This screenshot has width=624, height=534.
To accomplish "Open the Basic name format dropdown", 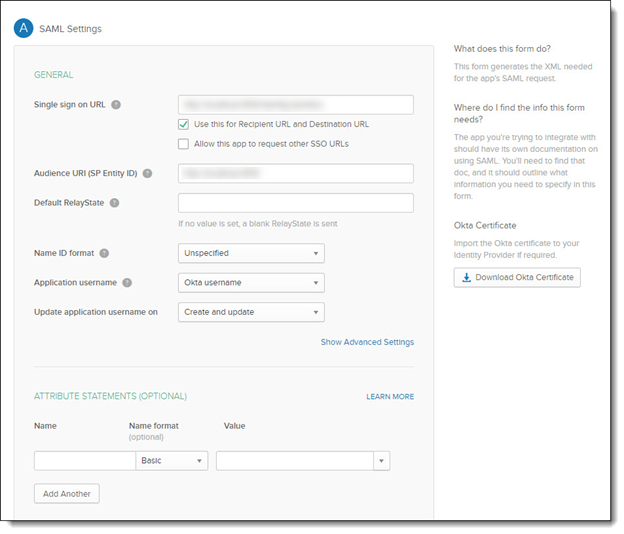I will pos(172,461).
